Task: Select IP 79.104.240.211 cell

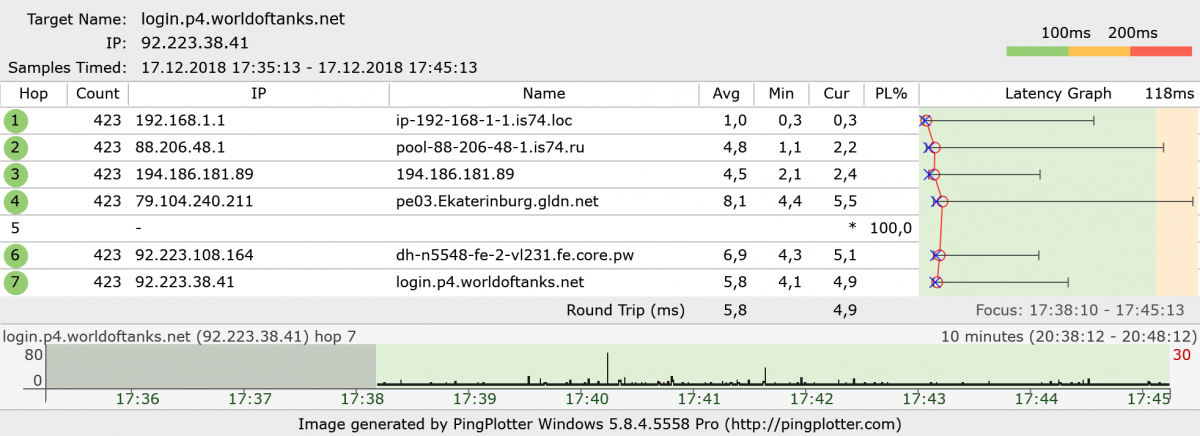Action: coord(193,201)
